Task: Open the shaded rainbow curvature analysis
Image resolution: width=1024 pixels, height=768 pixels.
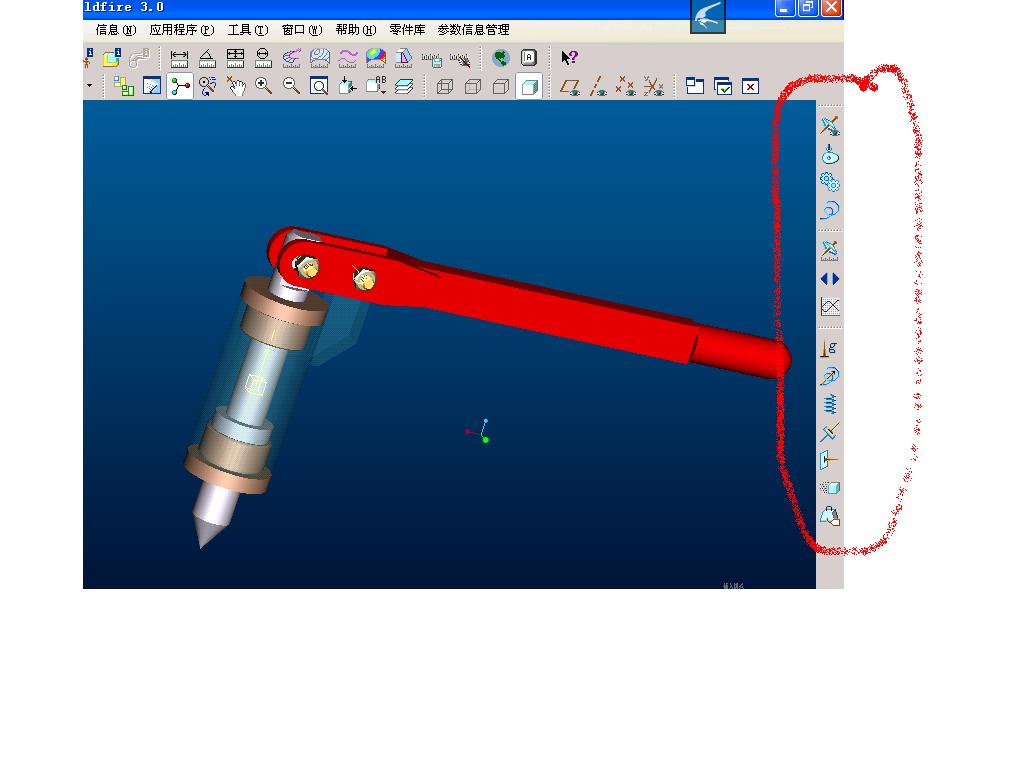Action: coord(376,58)
